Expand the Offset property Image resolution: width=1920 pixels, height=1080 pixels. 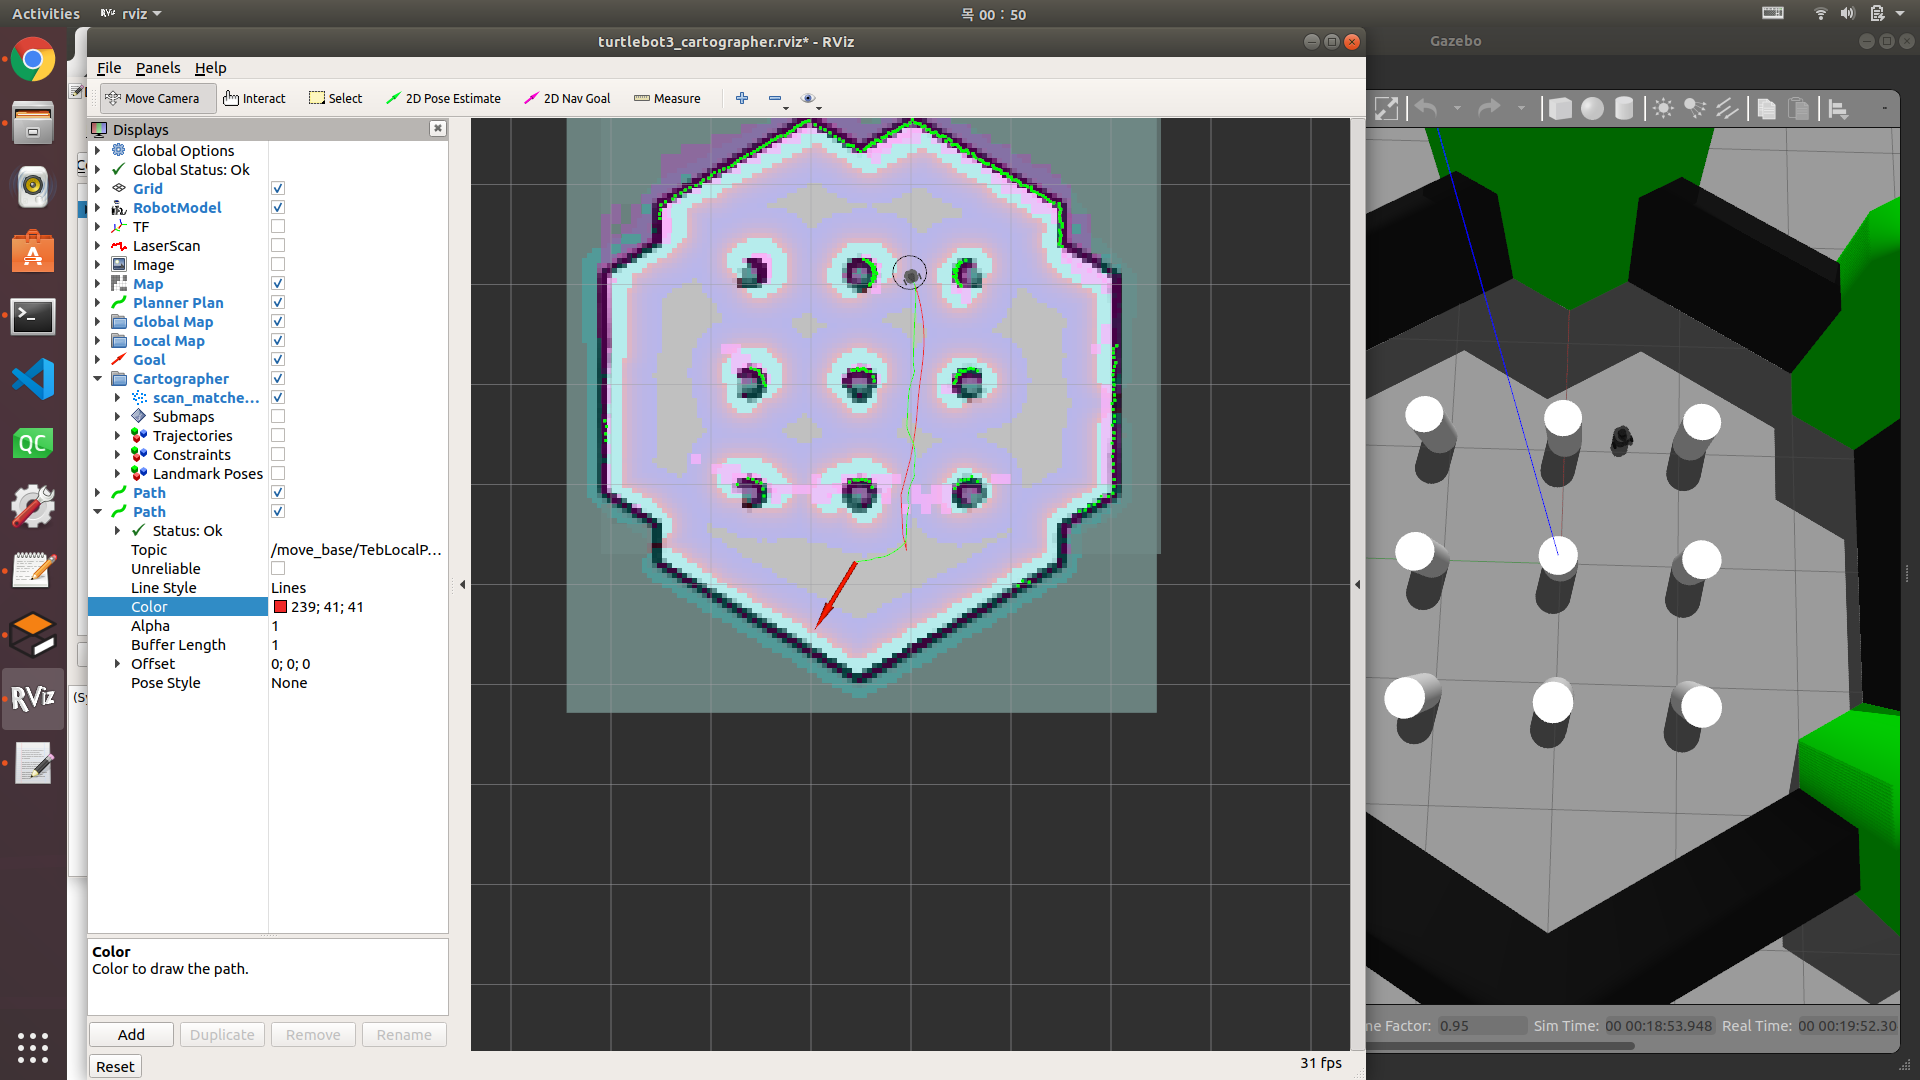[117, 663]
